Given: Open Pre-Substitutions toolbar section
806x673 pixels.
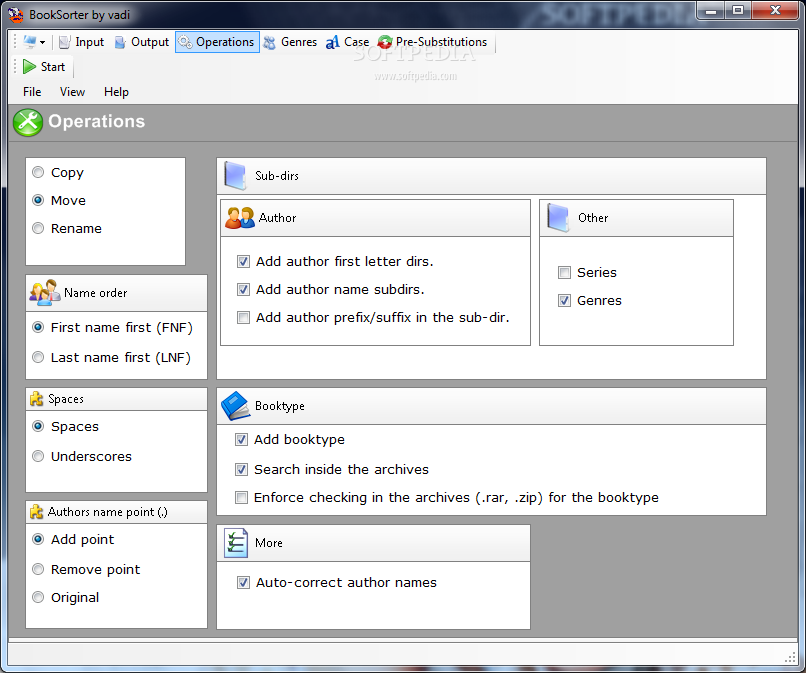Looking at the screenshot, I should click(x=432, y=42).
